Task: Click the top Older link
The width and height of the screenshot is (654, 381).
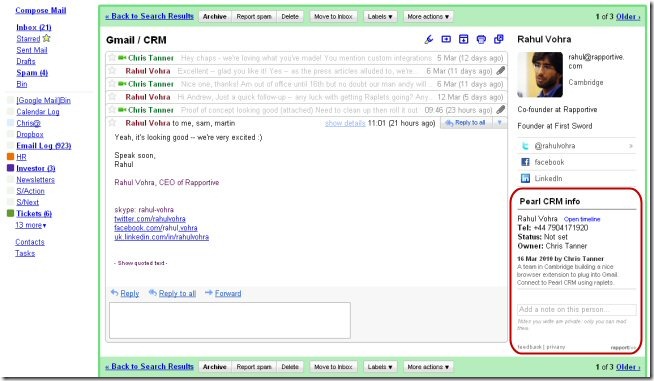Action: [x=628, y=16]
